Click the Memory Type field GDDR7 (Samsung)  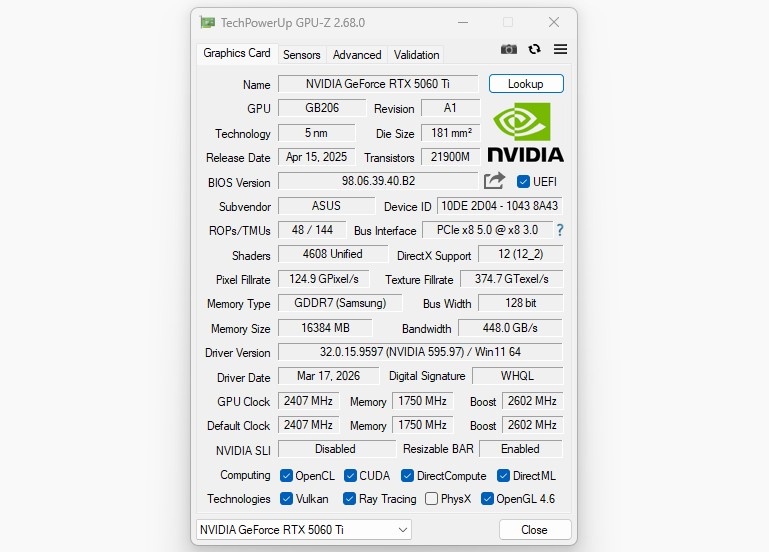click(340, 303)
